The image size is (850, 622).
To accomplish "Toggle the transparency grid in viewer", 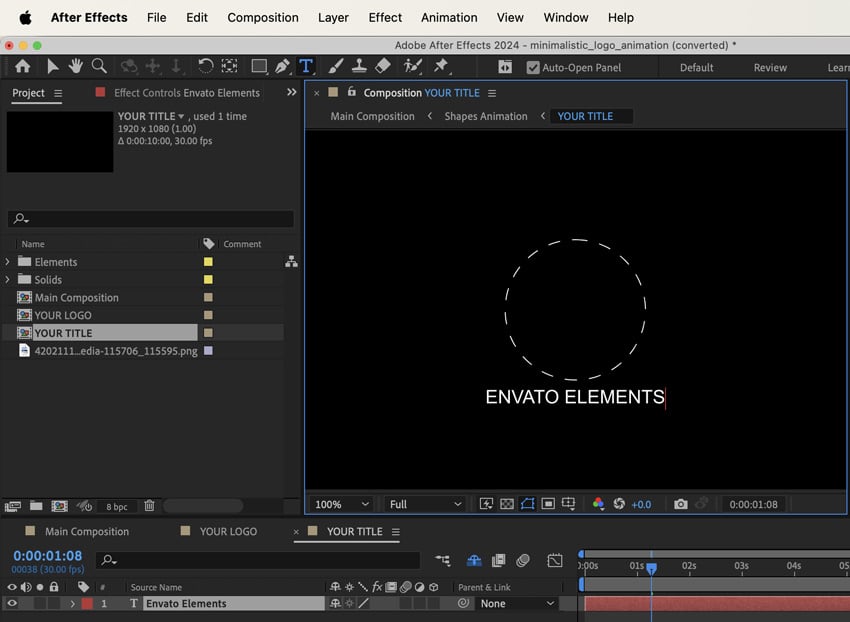I will [x=506, y=504].
